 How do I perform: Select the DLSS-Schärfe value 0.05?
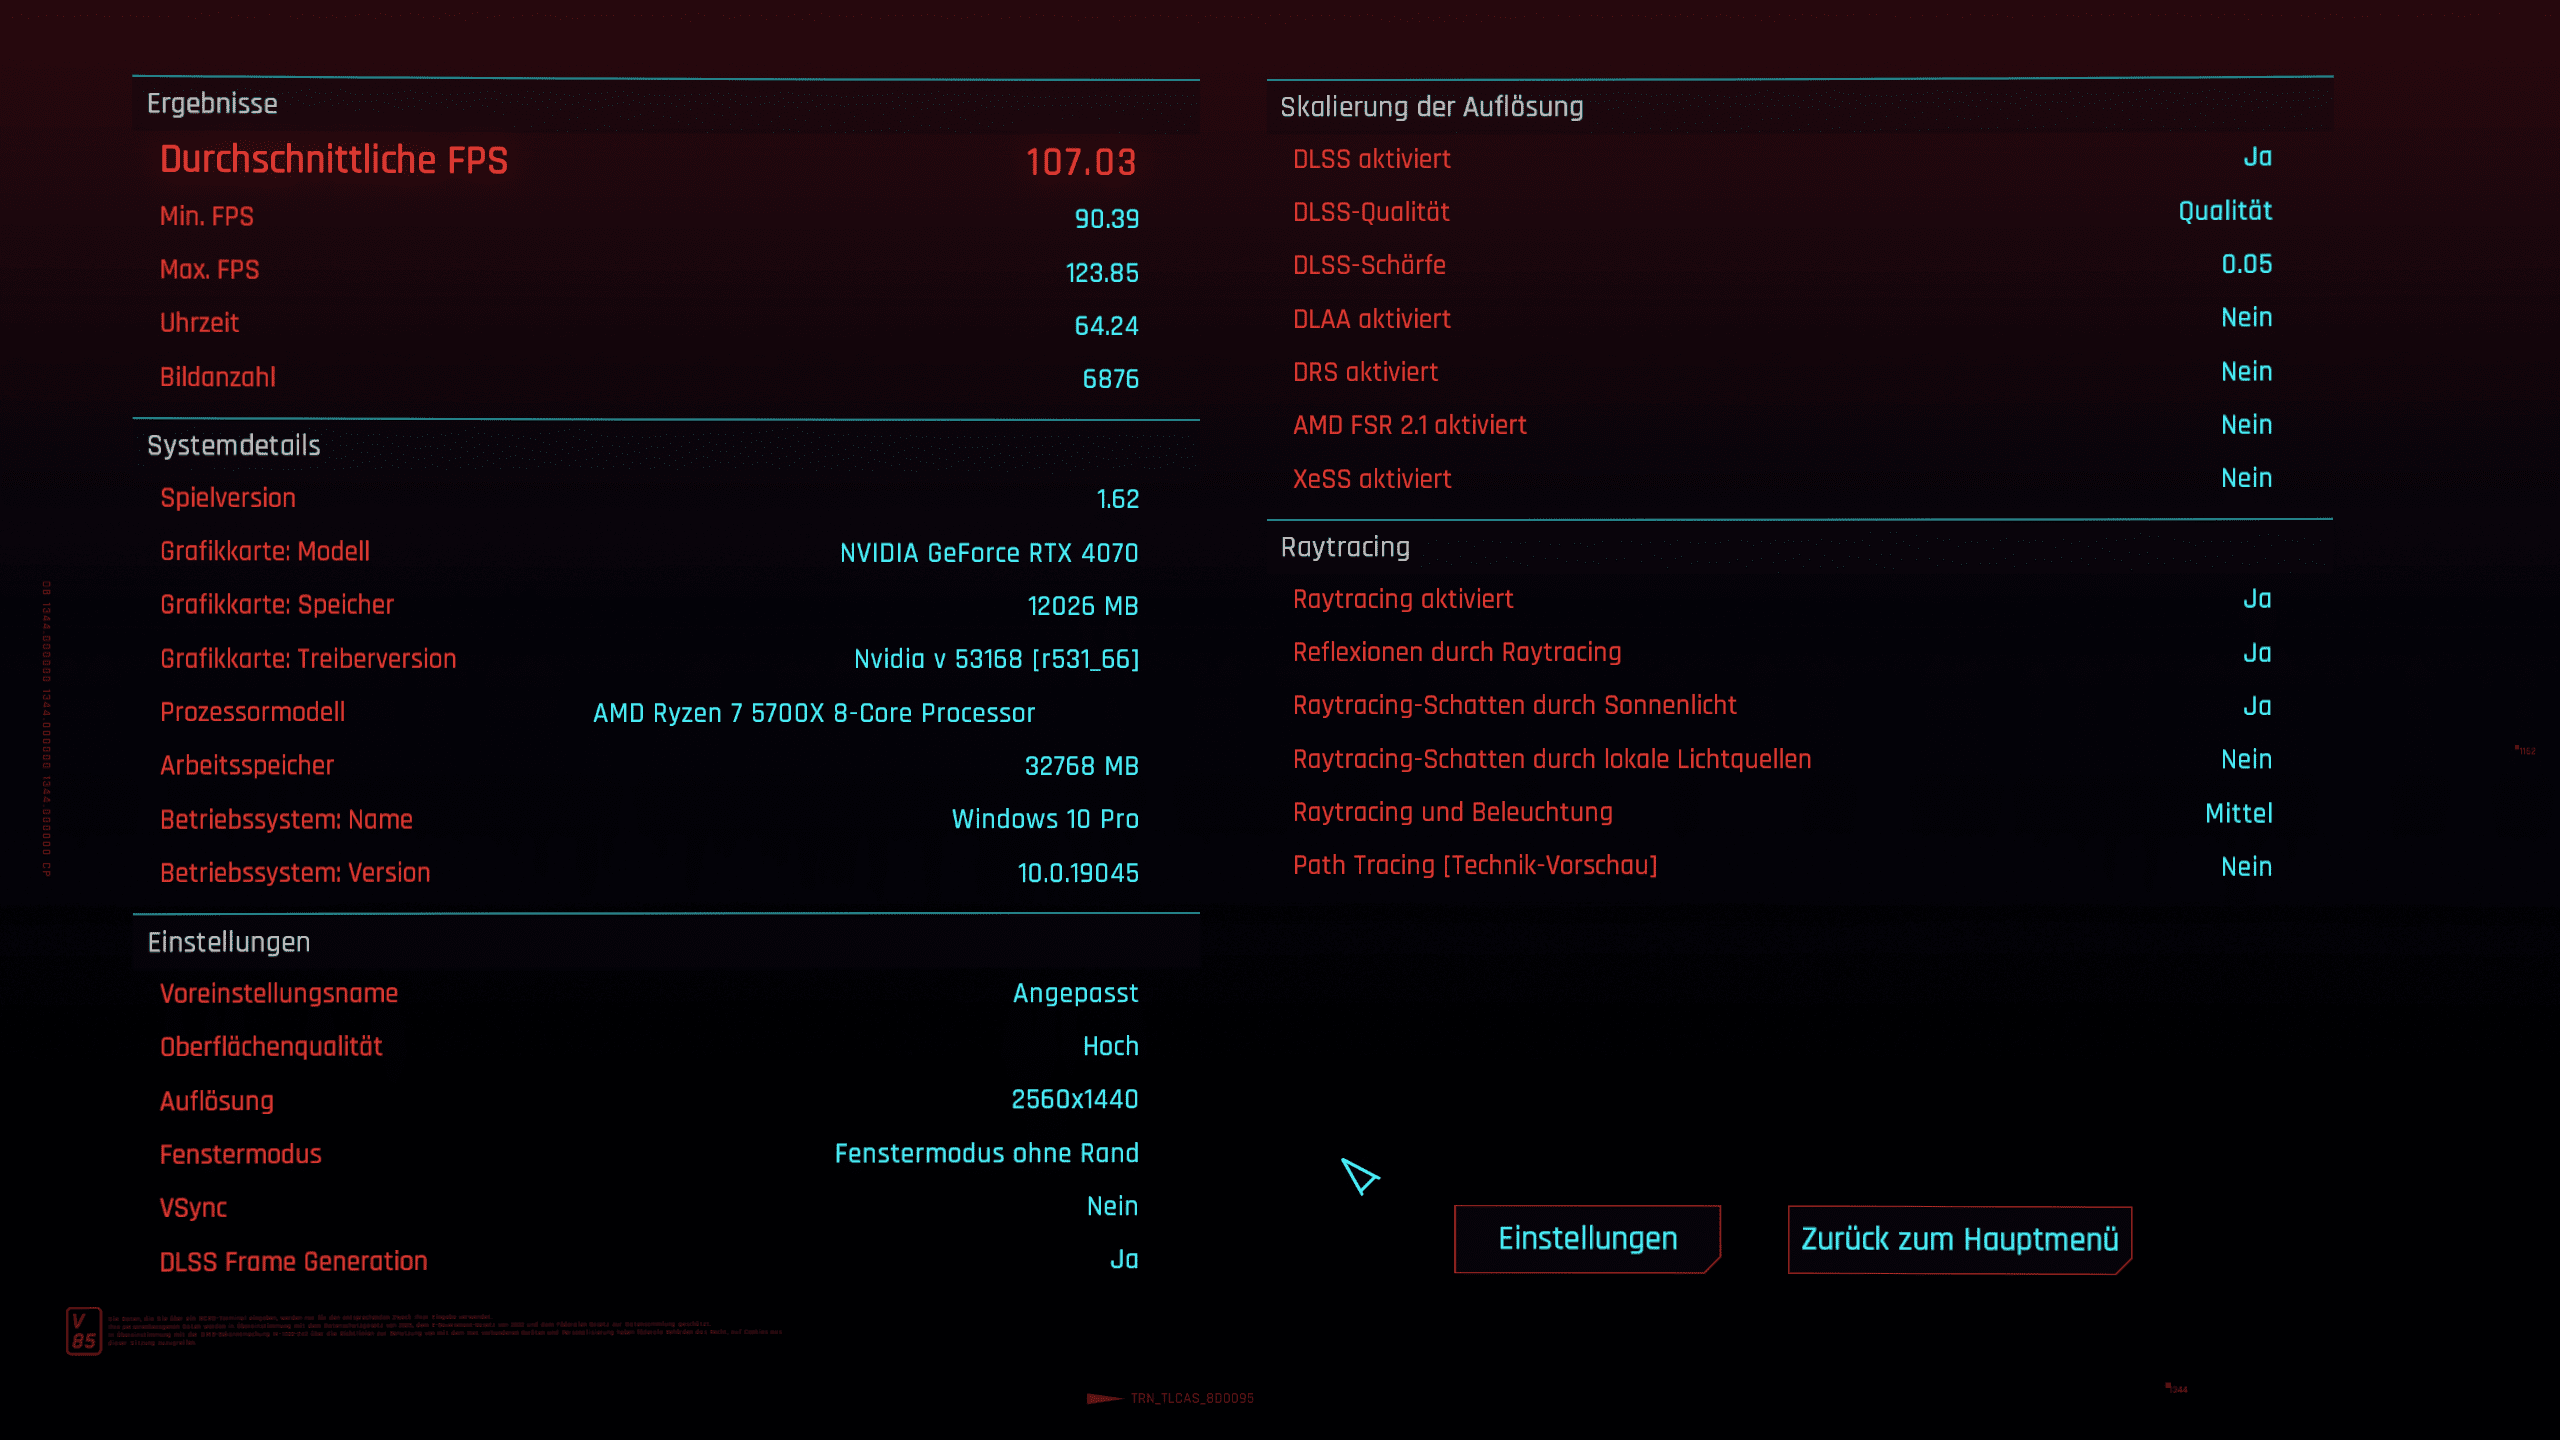click(2247, 264)
